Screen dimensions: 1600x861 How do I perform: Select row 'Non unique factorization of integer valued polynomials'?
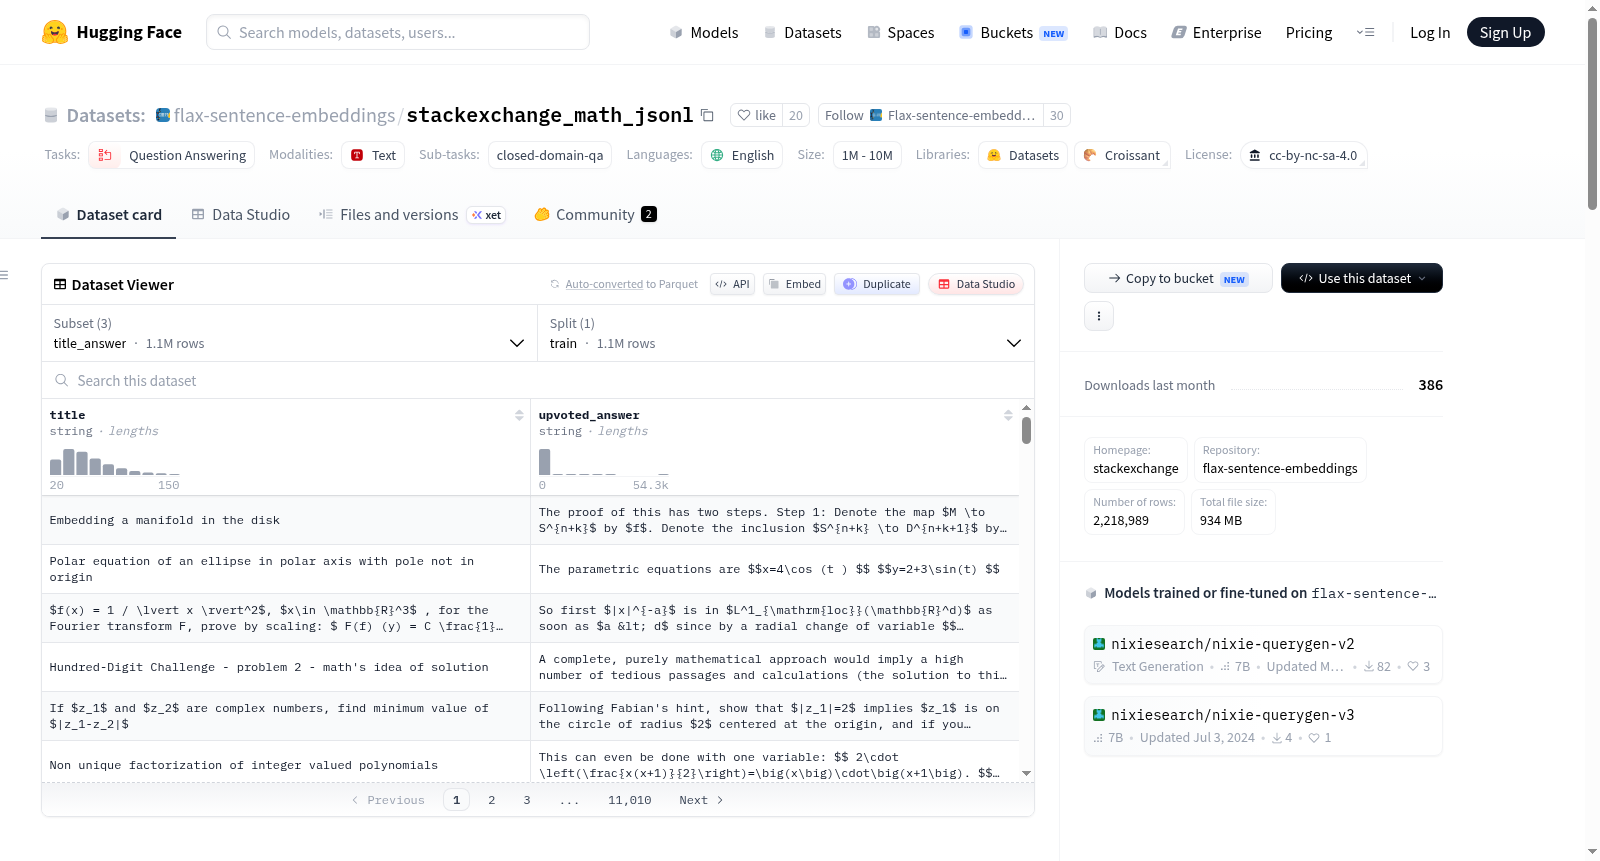click(x=530, y=764)
